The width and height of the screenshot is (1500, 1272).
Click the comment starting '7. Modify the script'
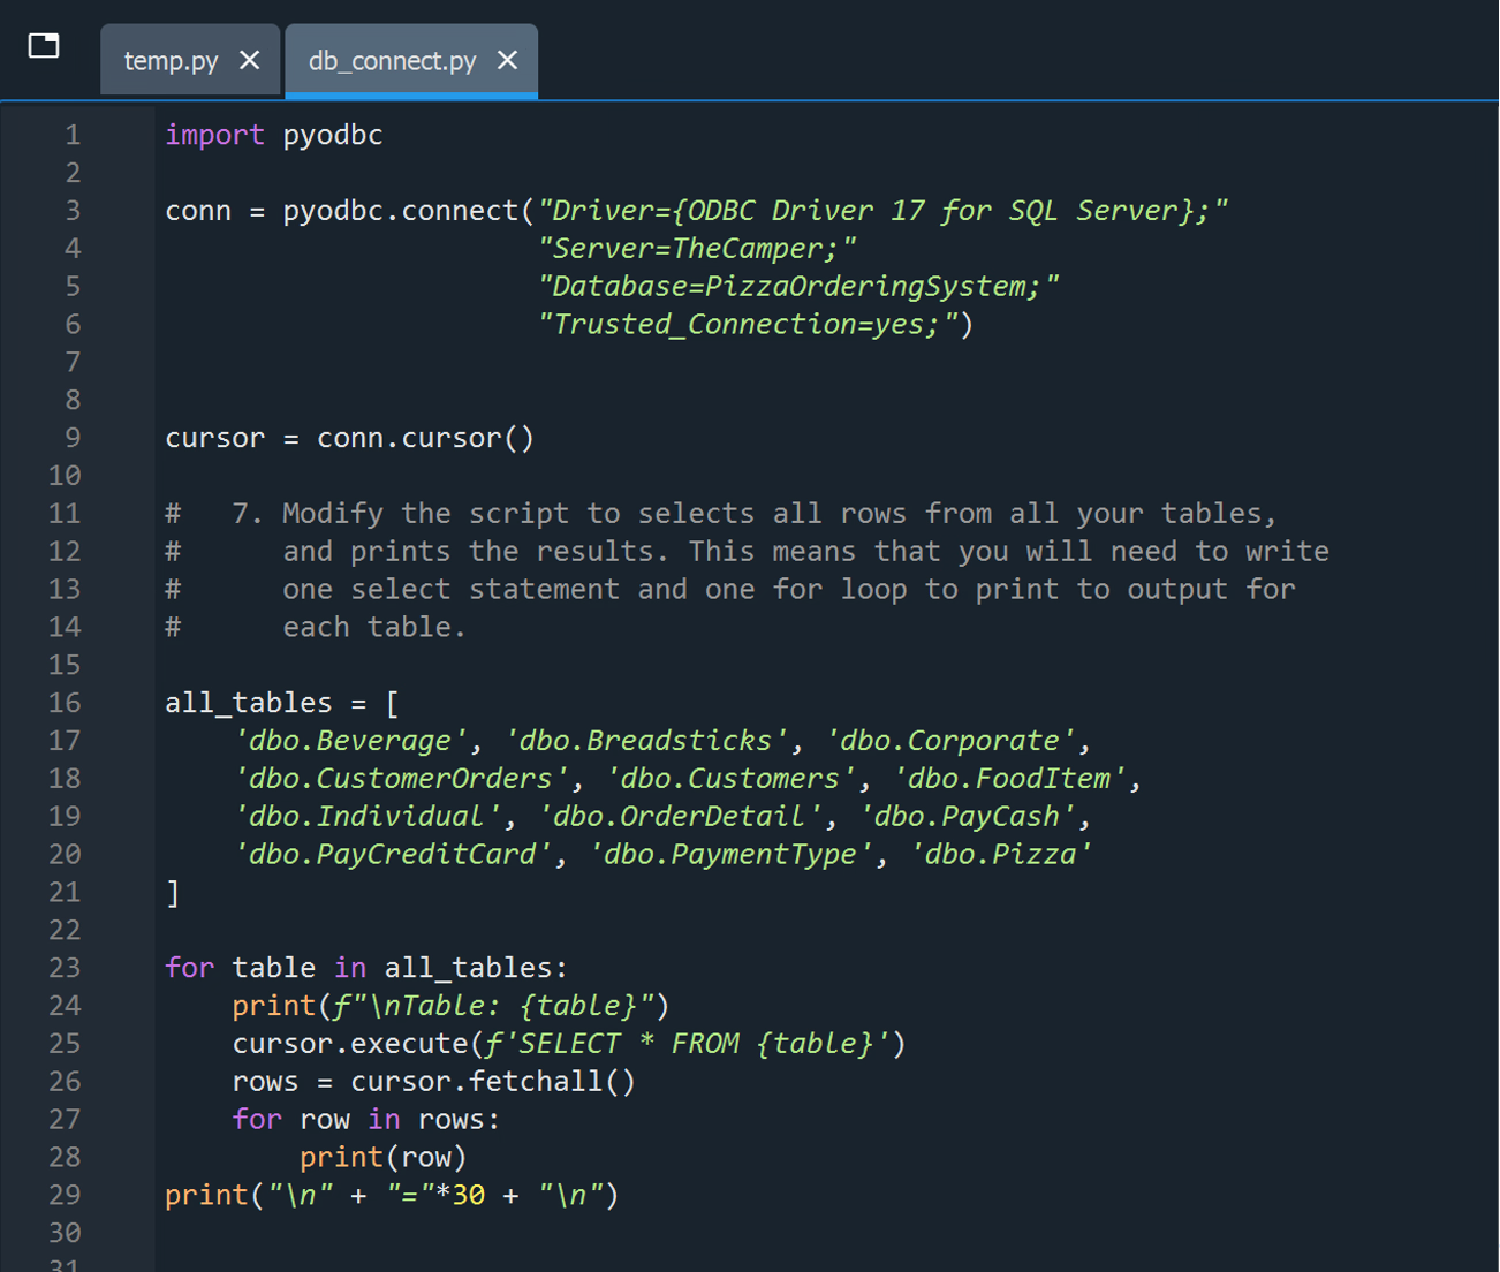tap(722, 514)
